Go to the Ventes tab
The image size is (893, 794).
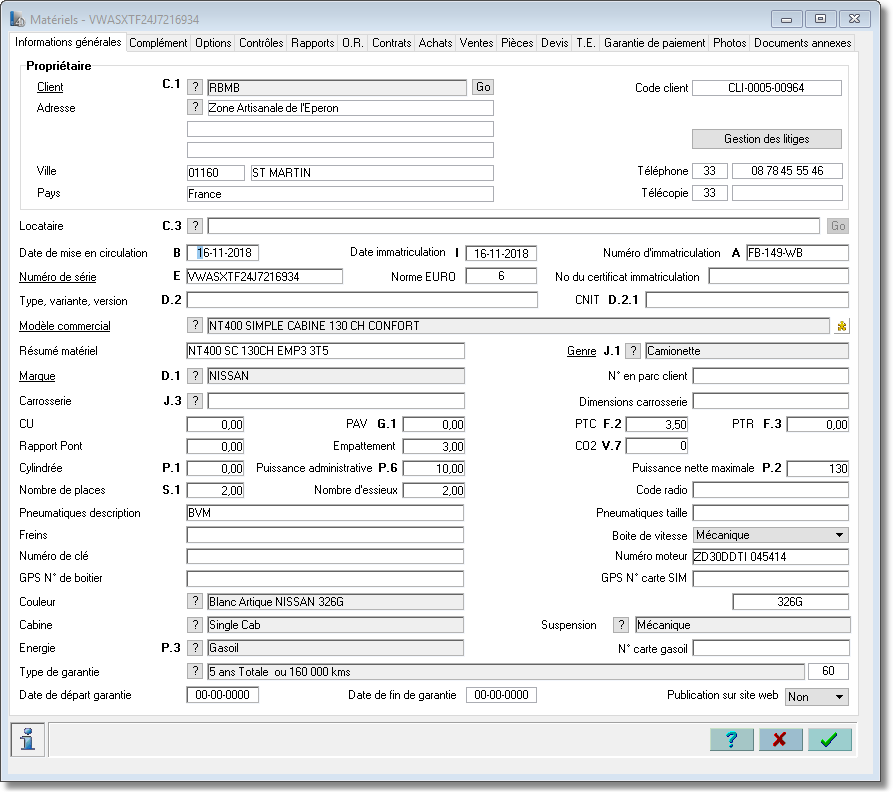(476, 43)
